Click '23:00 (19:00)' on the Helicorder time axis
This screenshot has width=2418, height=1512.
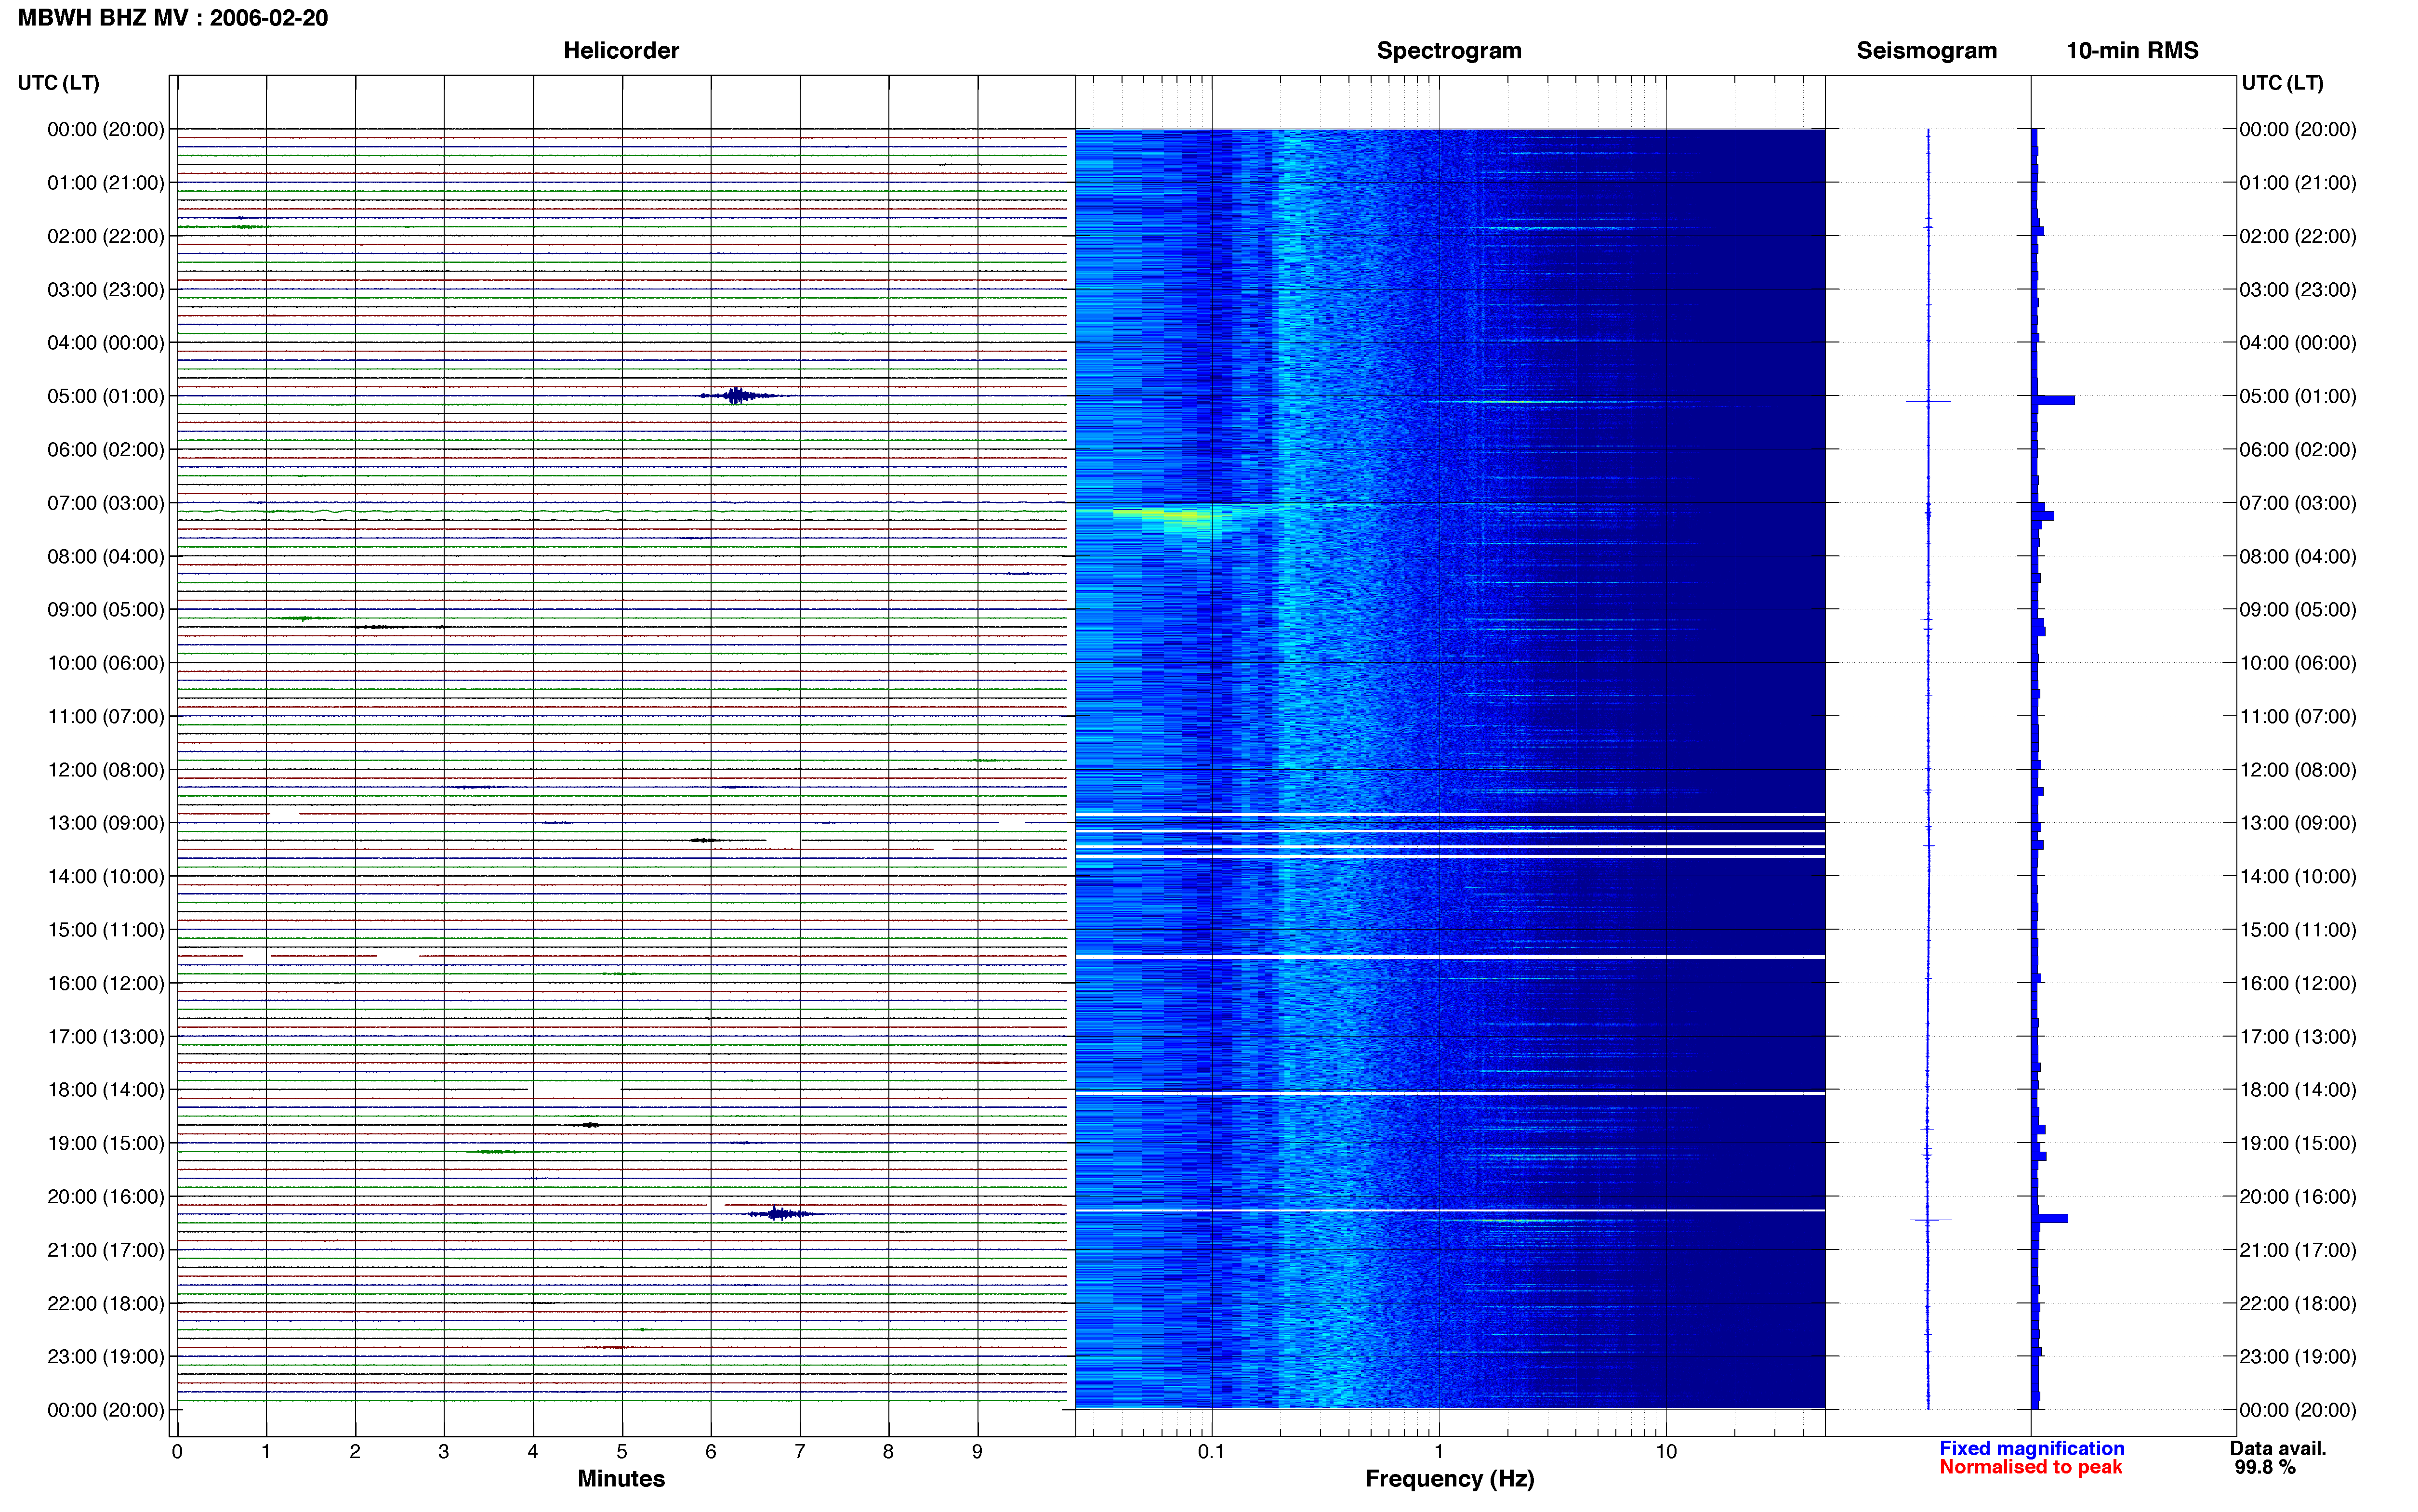coord(106,1357)
